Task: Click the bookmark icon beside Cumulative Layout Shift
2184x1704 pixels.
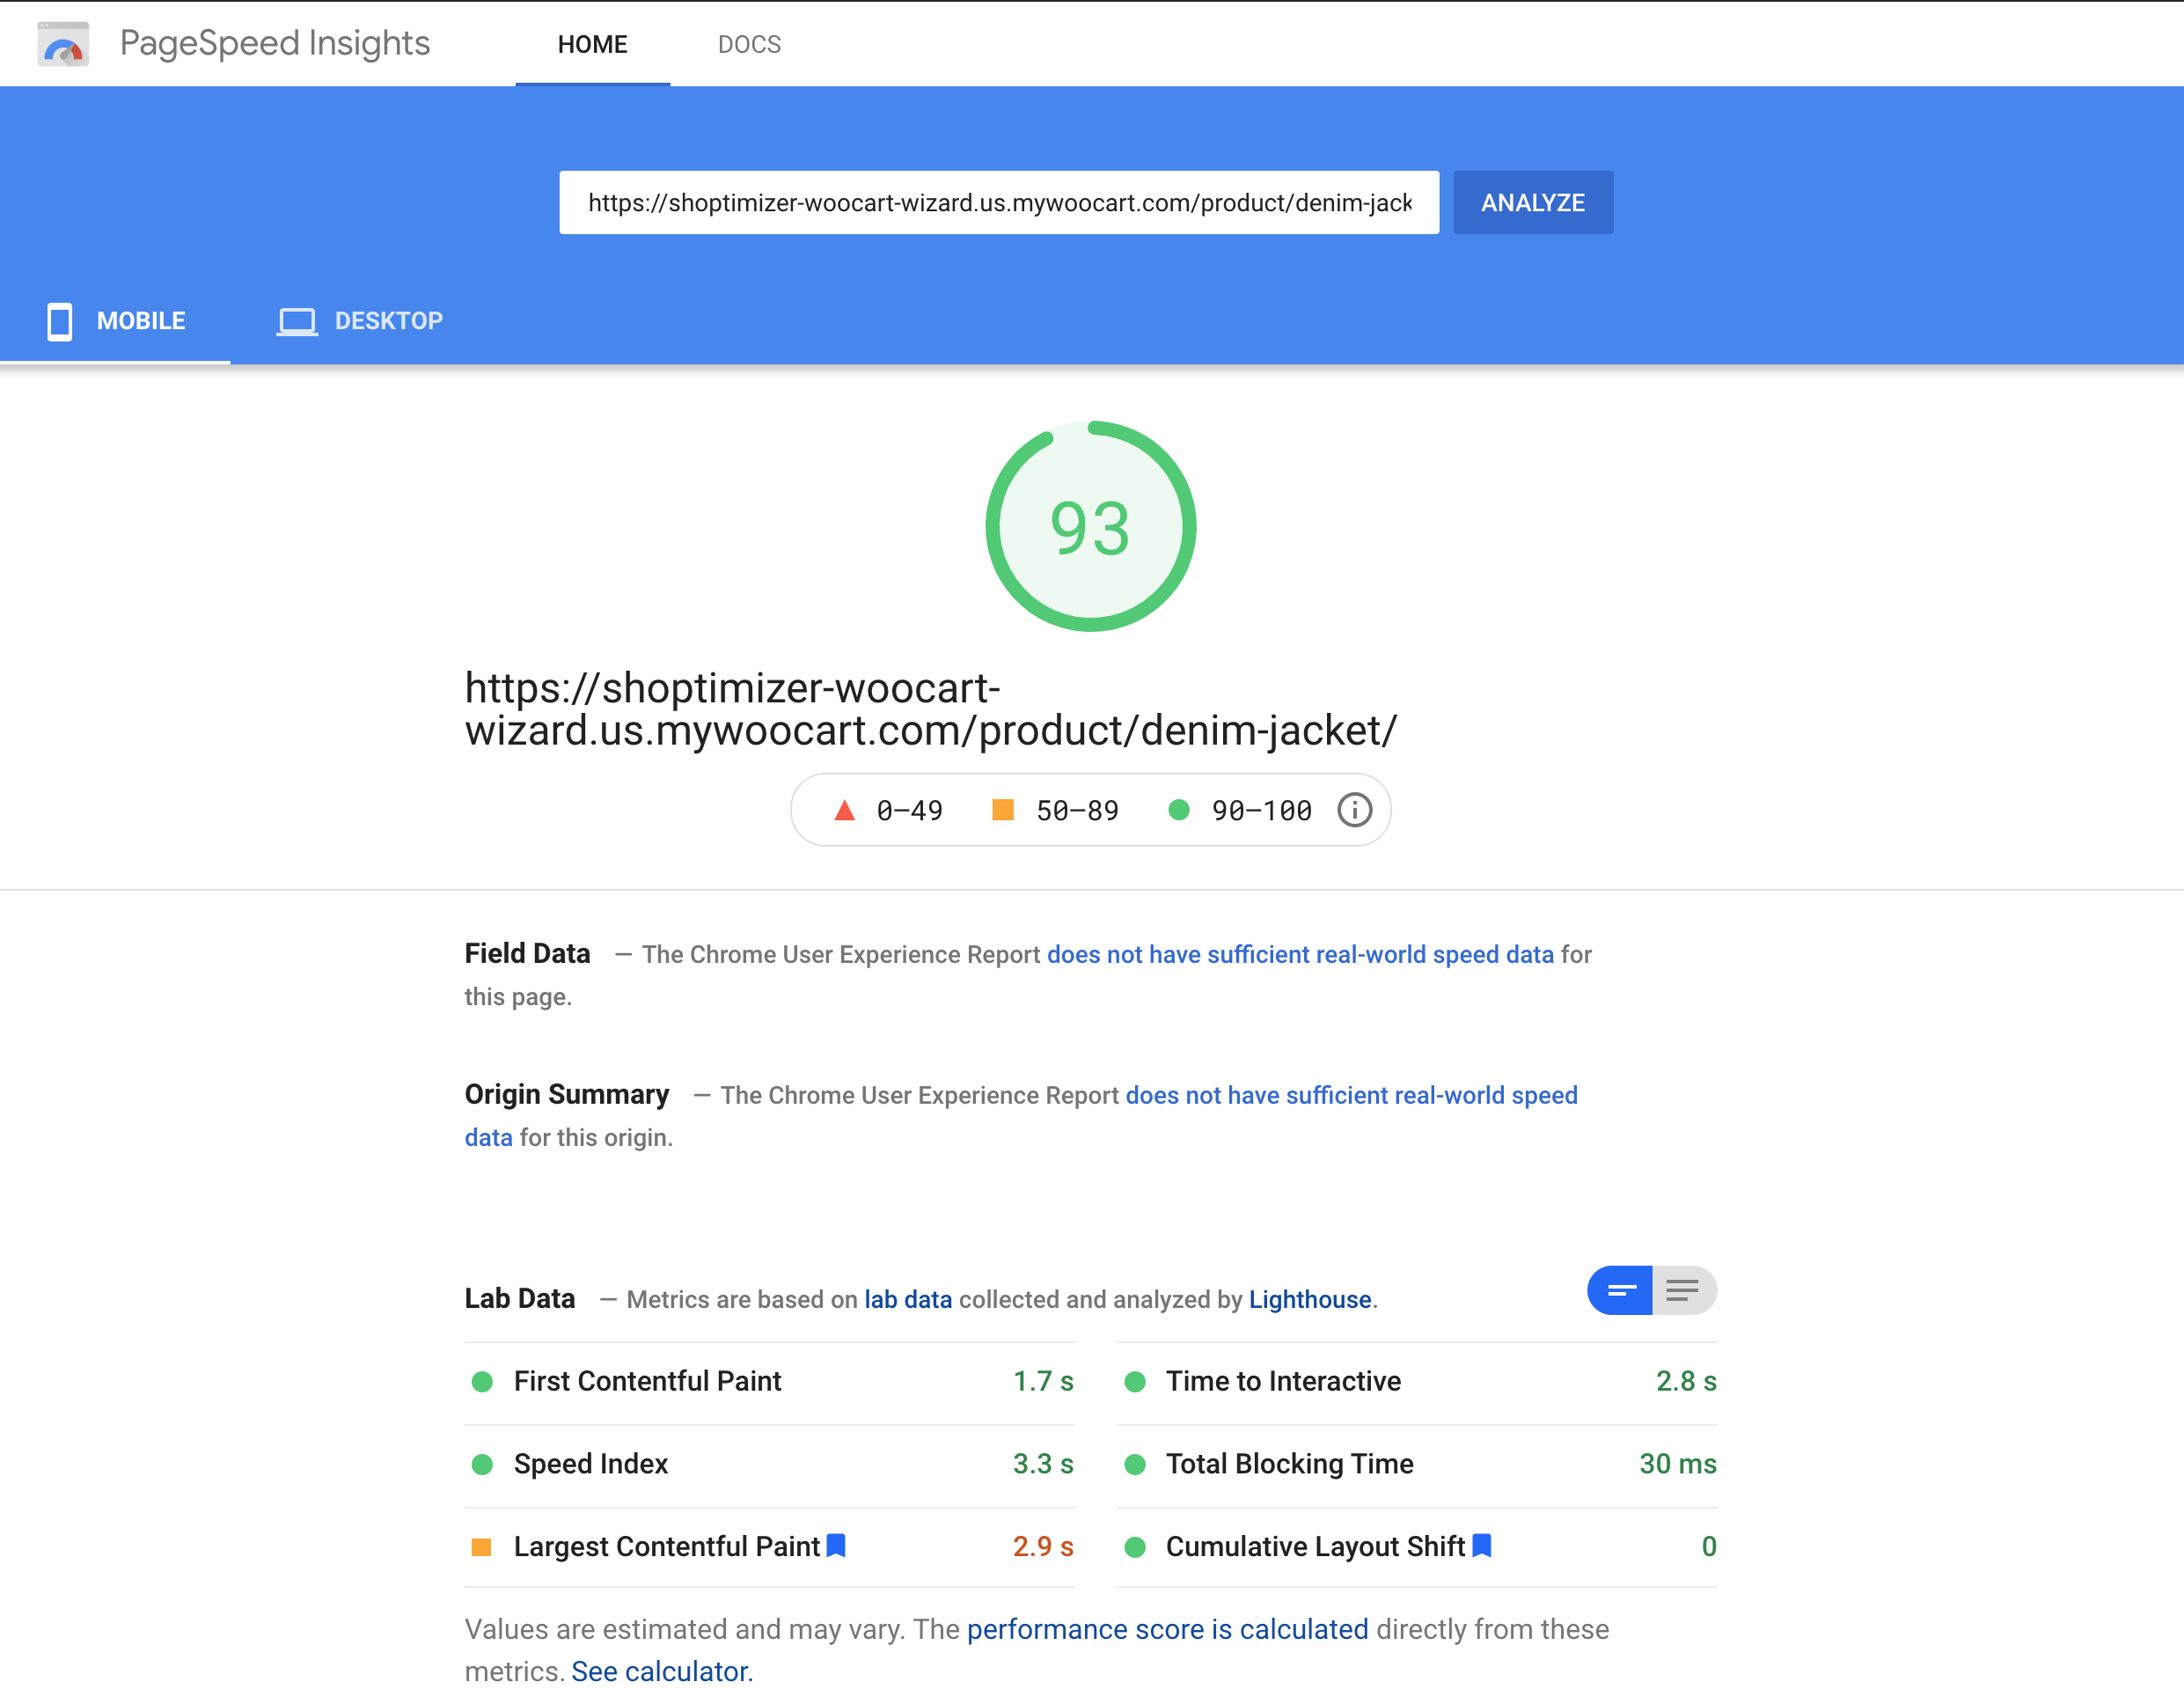Action: click(1482, 1546)
